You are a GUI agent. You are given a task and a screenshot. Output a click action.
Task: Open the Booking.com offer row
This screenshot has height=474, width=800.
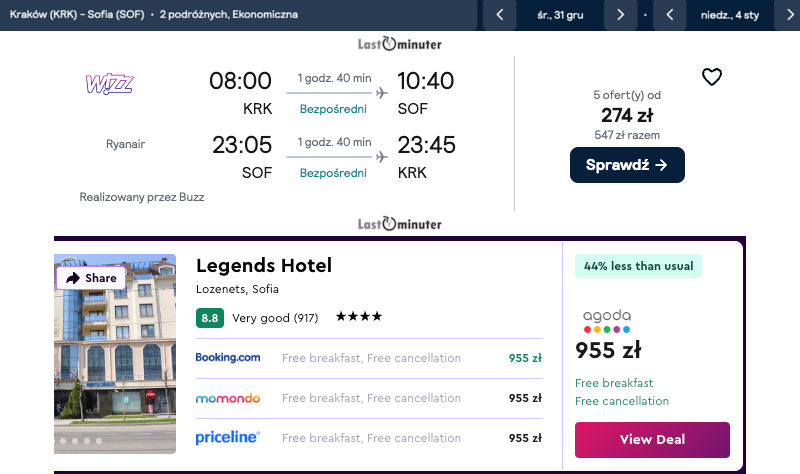pyautogui.click(x=369, y=358)
